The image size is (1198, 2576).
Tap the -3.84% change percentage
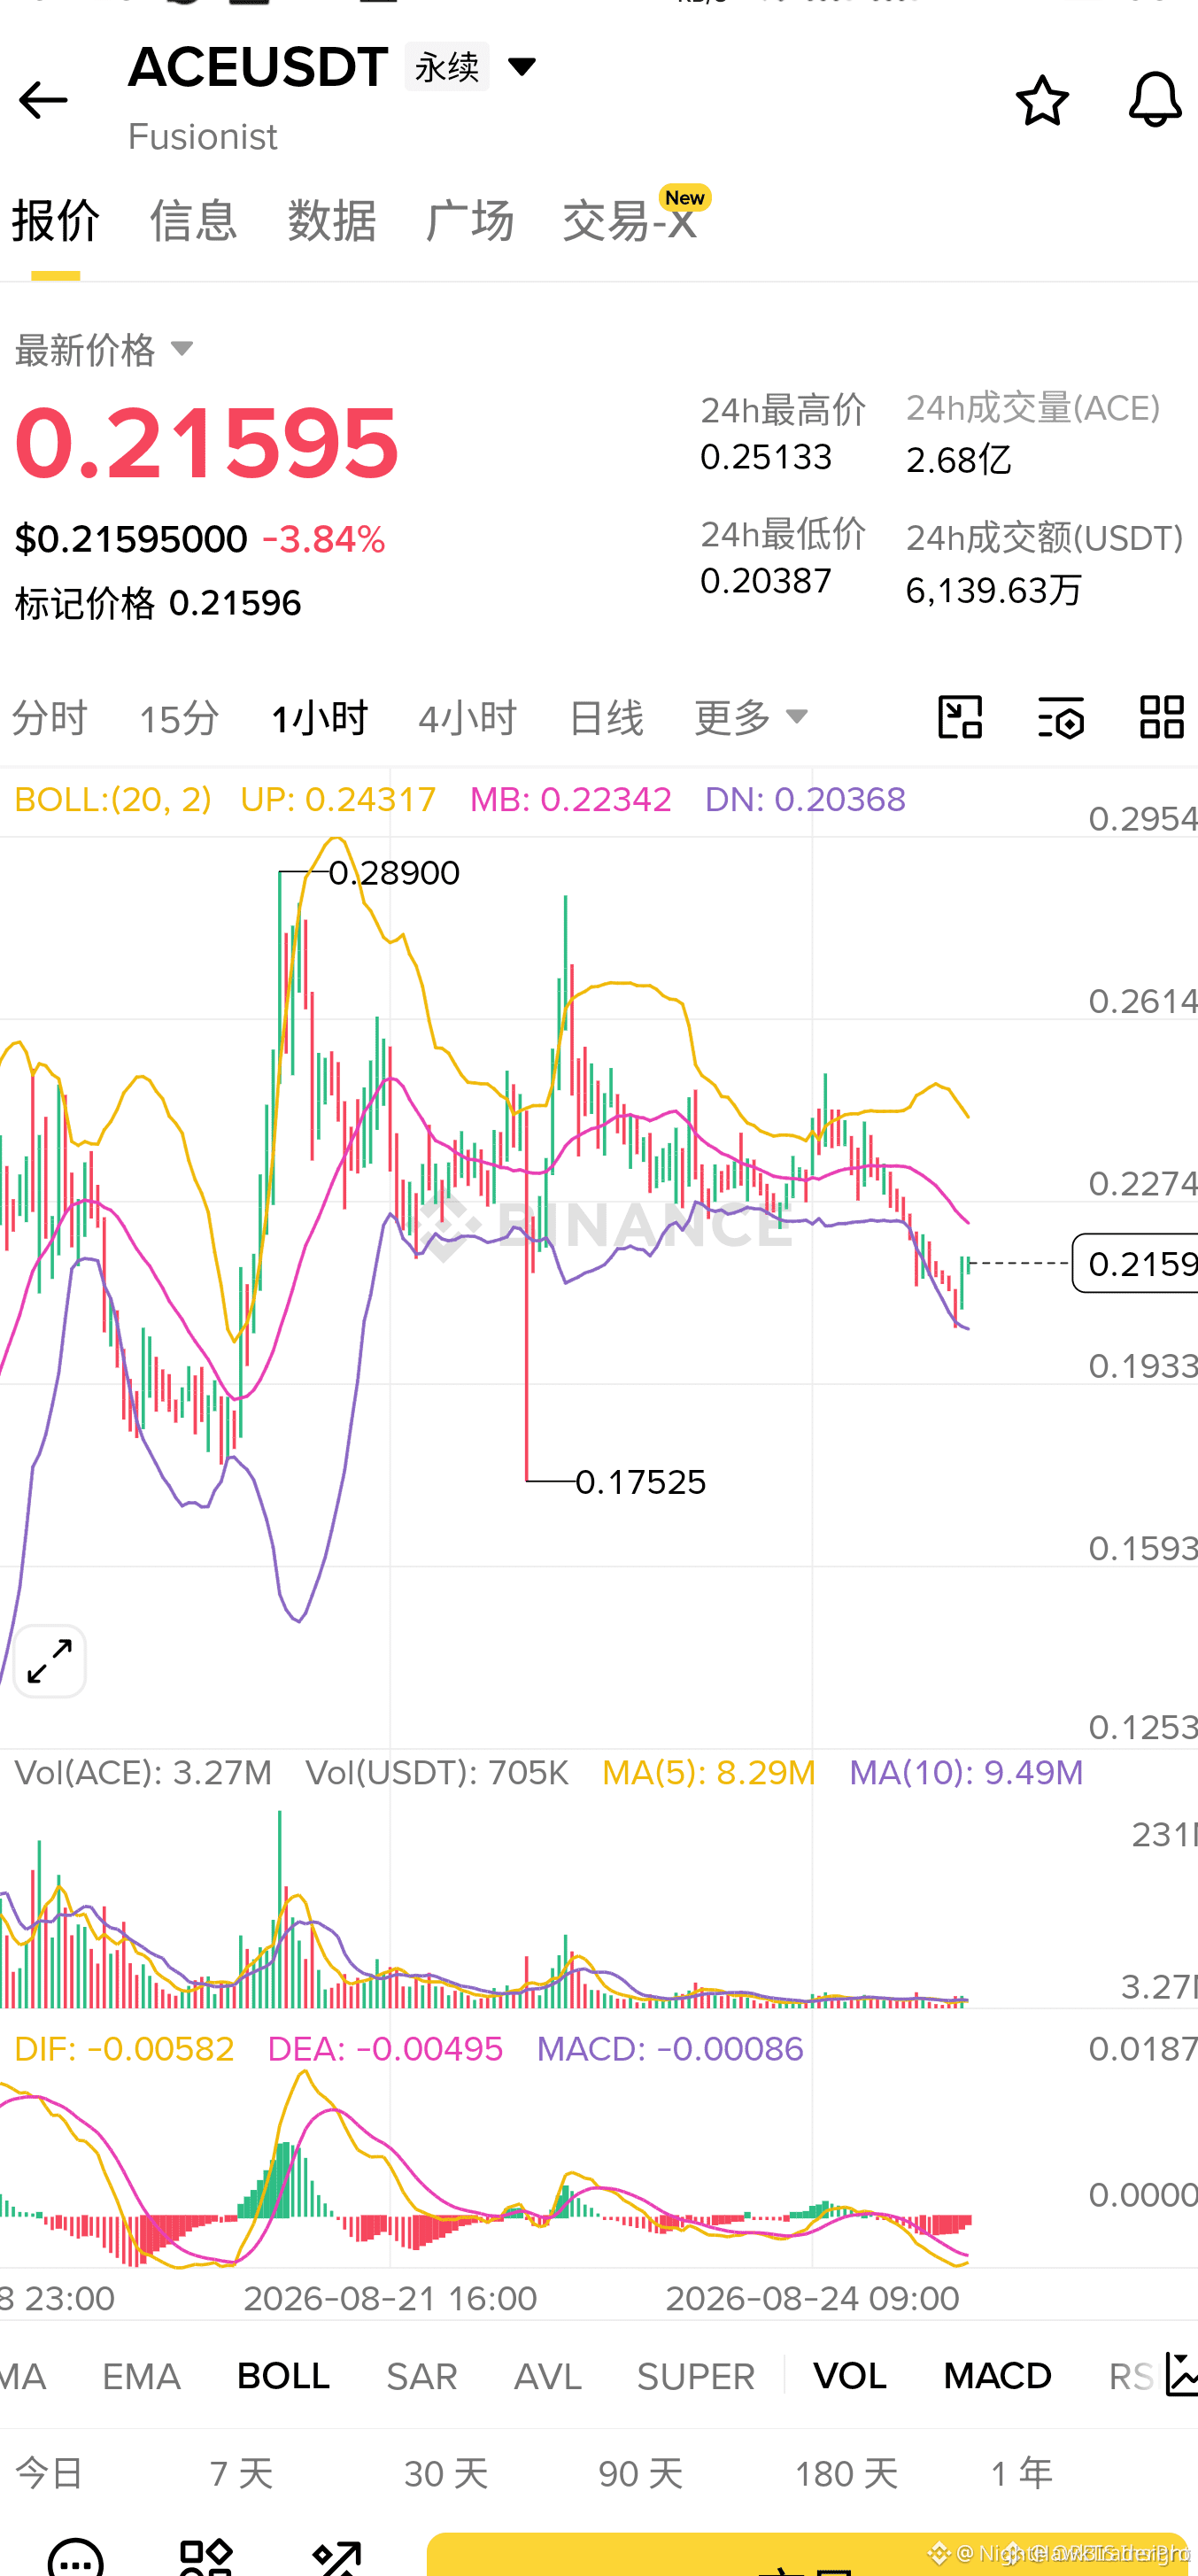tap(323, 540)
